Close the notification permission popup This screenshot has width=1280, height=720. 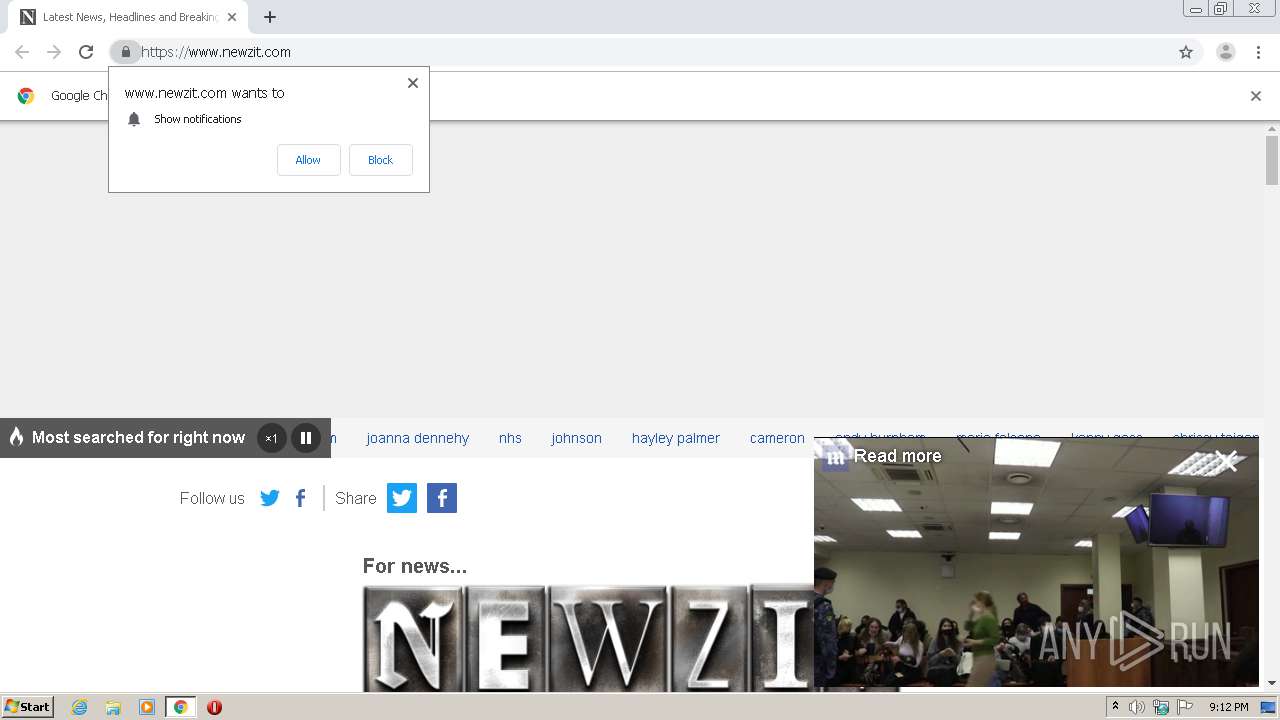coord(412,83)
